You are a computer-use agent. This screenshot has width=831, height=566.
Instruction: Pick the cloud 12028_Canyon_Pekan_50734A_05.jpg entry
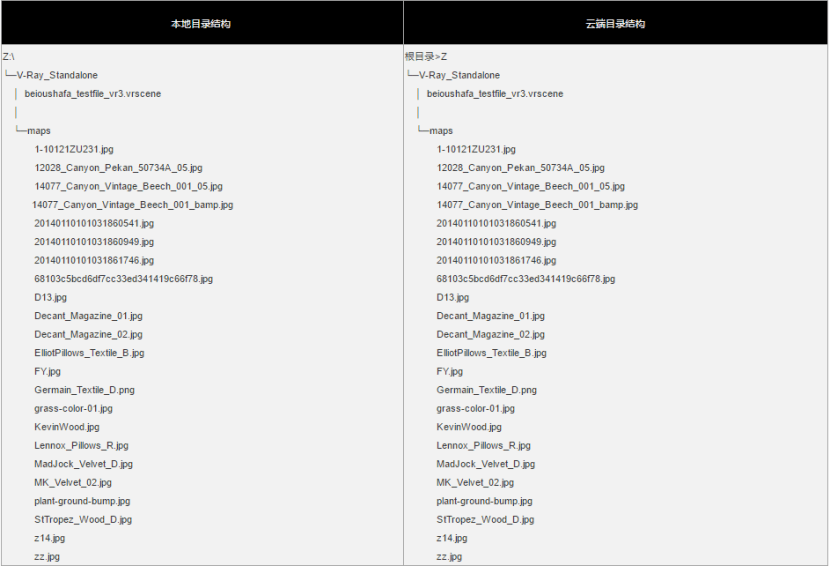(x=520, y=168)
